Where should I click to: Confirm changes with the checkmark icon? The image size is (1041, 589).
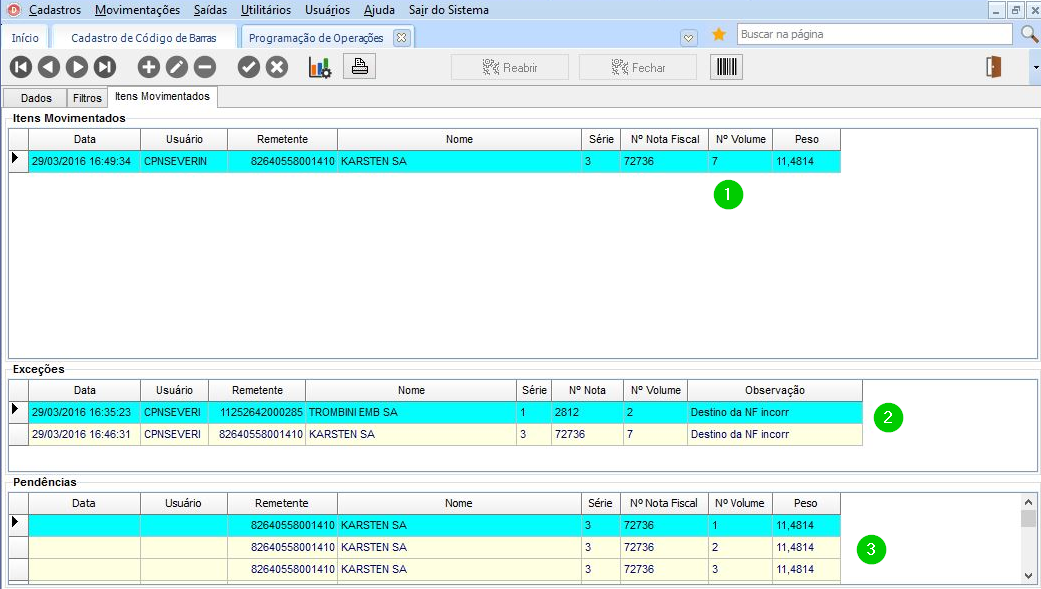coord(249,67)
